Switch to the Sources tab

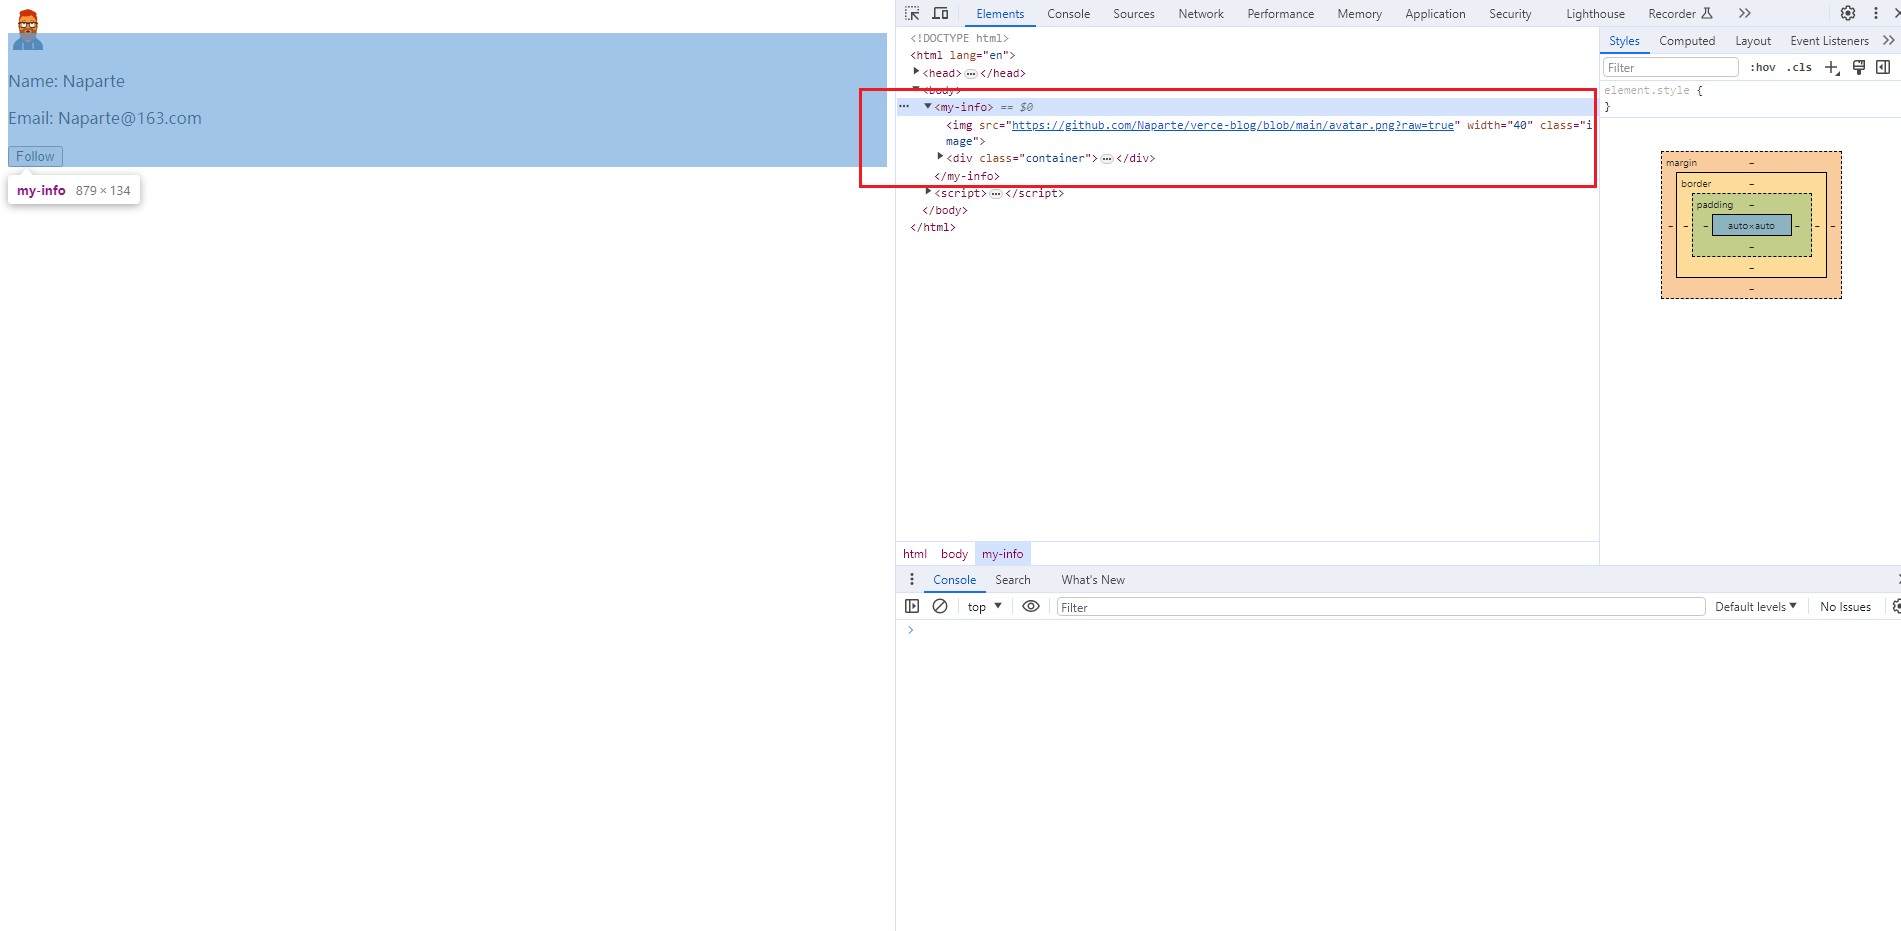coord(1134,14)
